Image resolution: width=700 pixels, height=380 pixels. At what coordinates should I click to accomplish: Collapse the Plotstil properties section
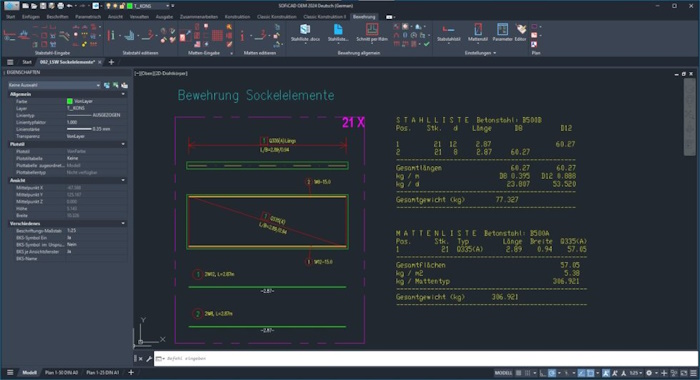[123, 144]
